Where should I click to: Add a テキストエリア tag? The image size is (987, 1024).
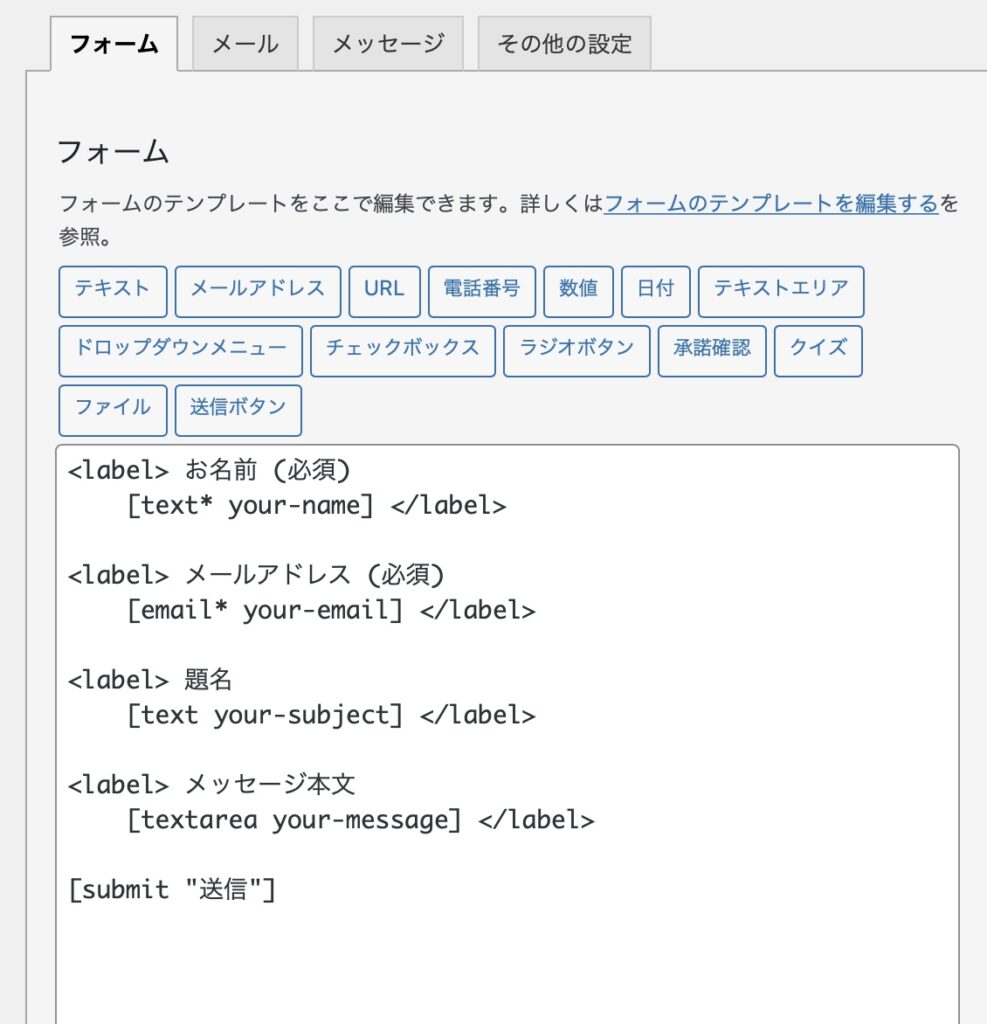coord(781,291)
